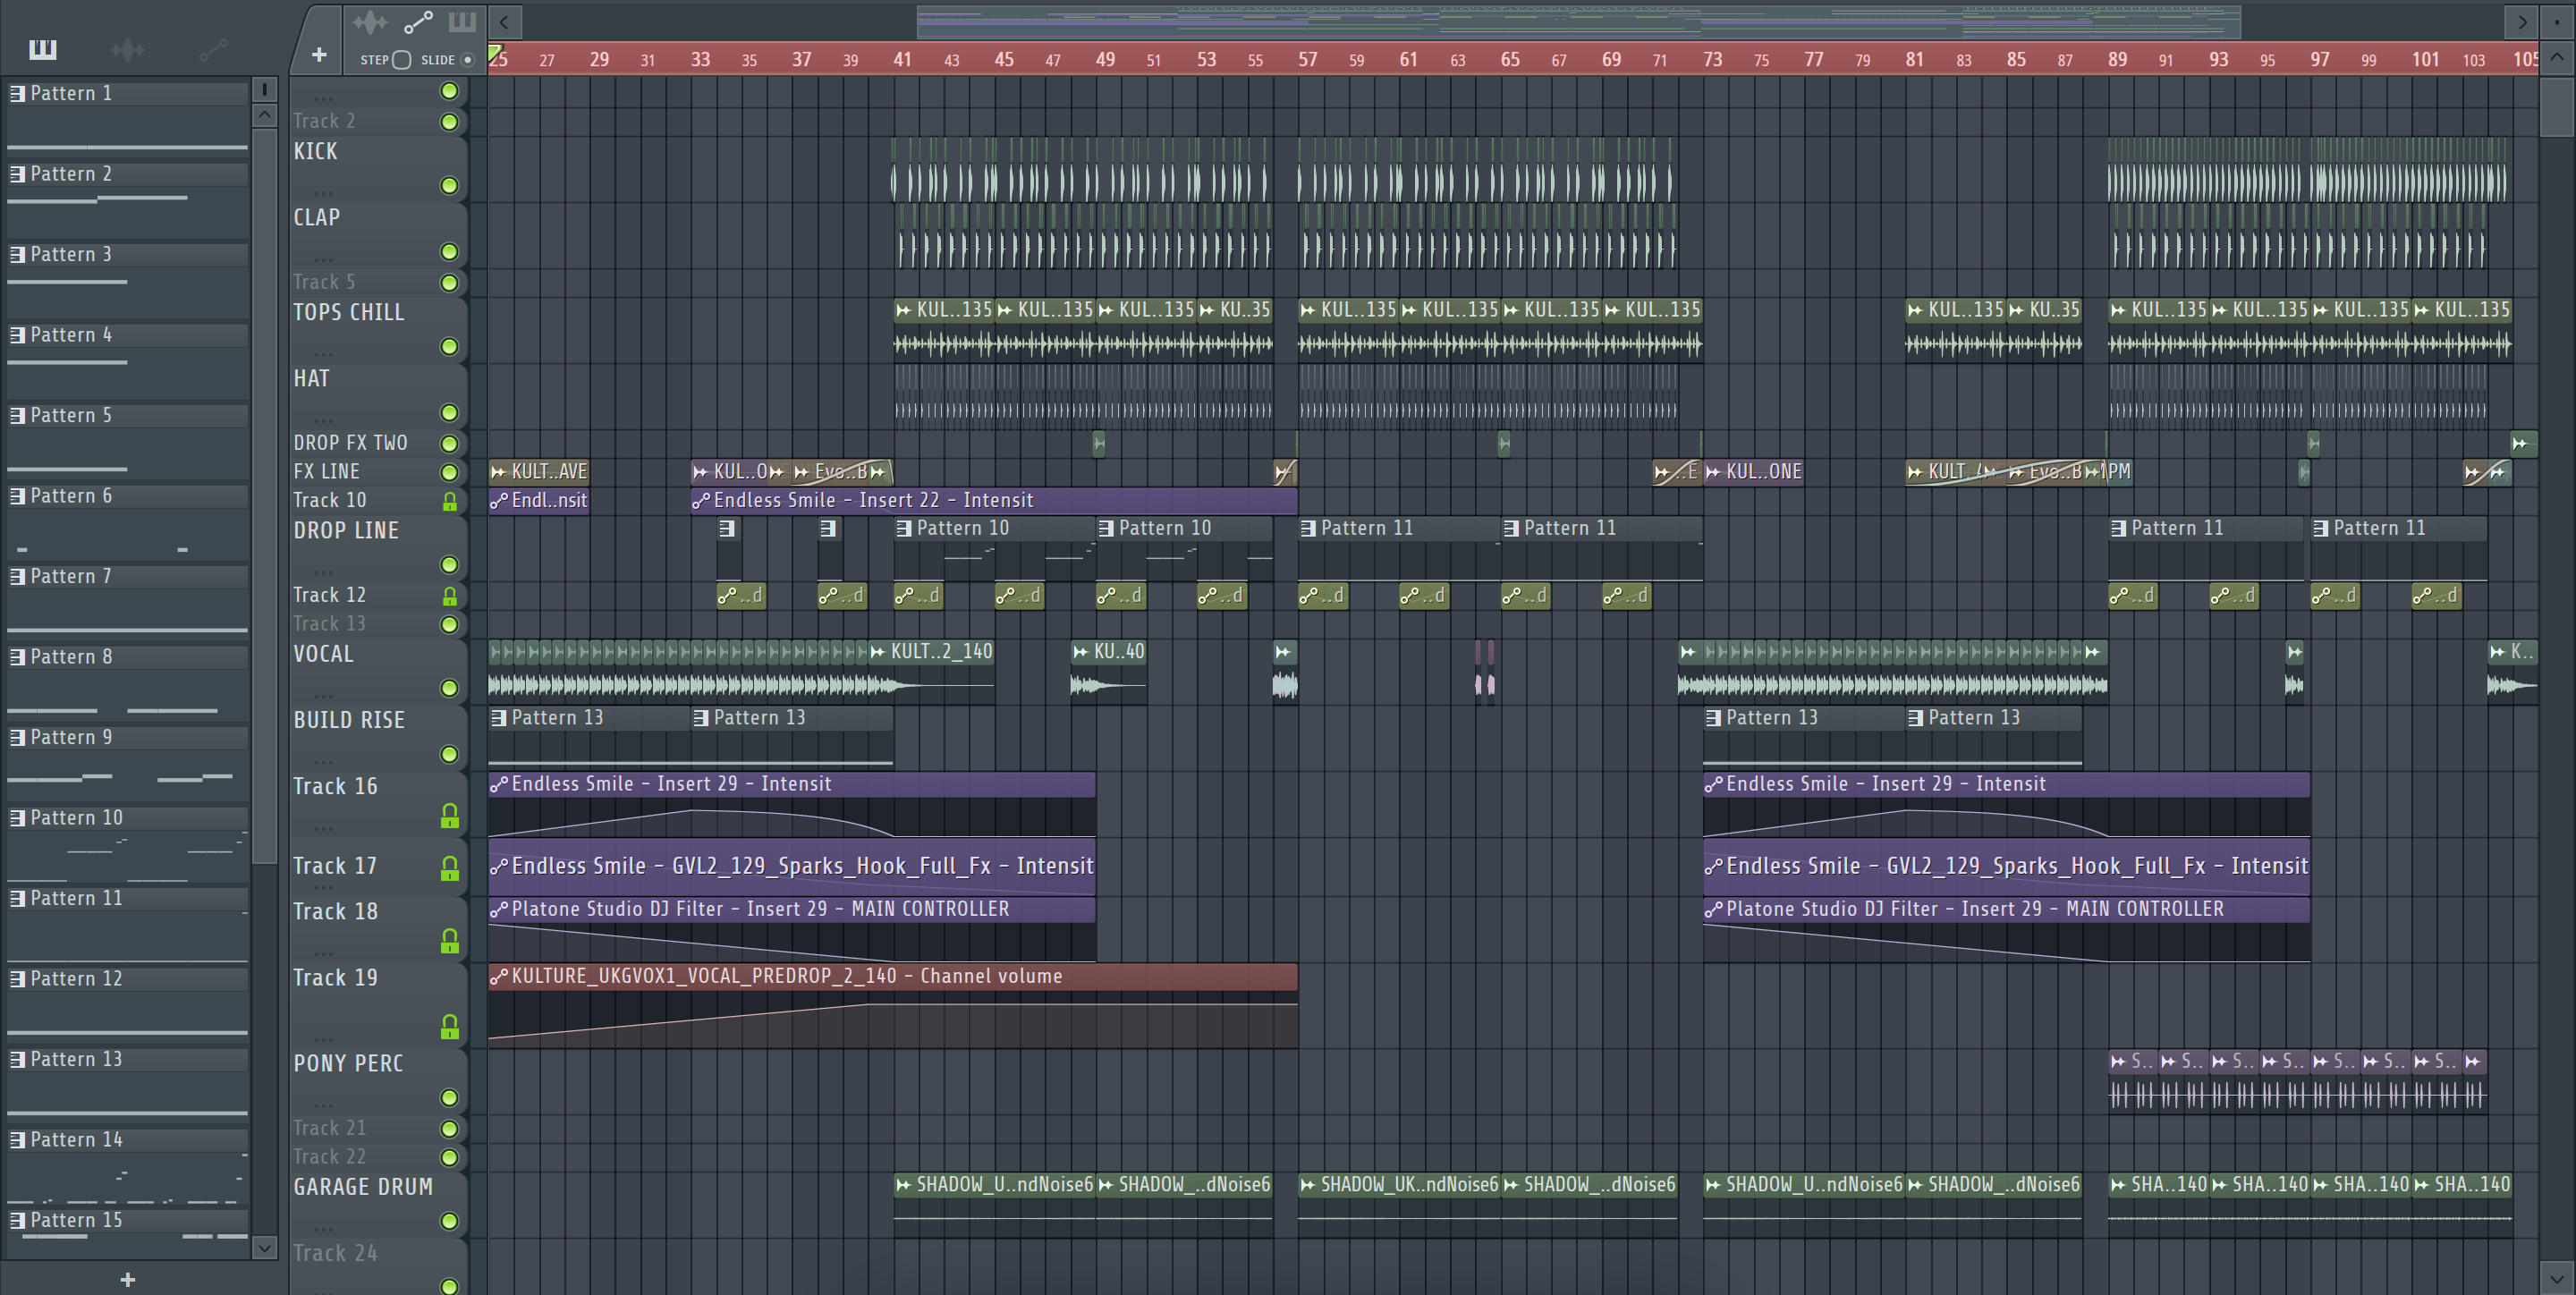Show automation clips in the picker panel

tap(213, 49)
